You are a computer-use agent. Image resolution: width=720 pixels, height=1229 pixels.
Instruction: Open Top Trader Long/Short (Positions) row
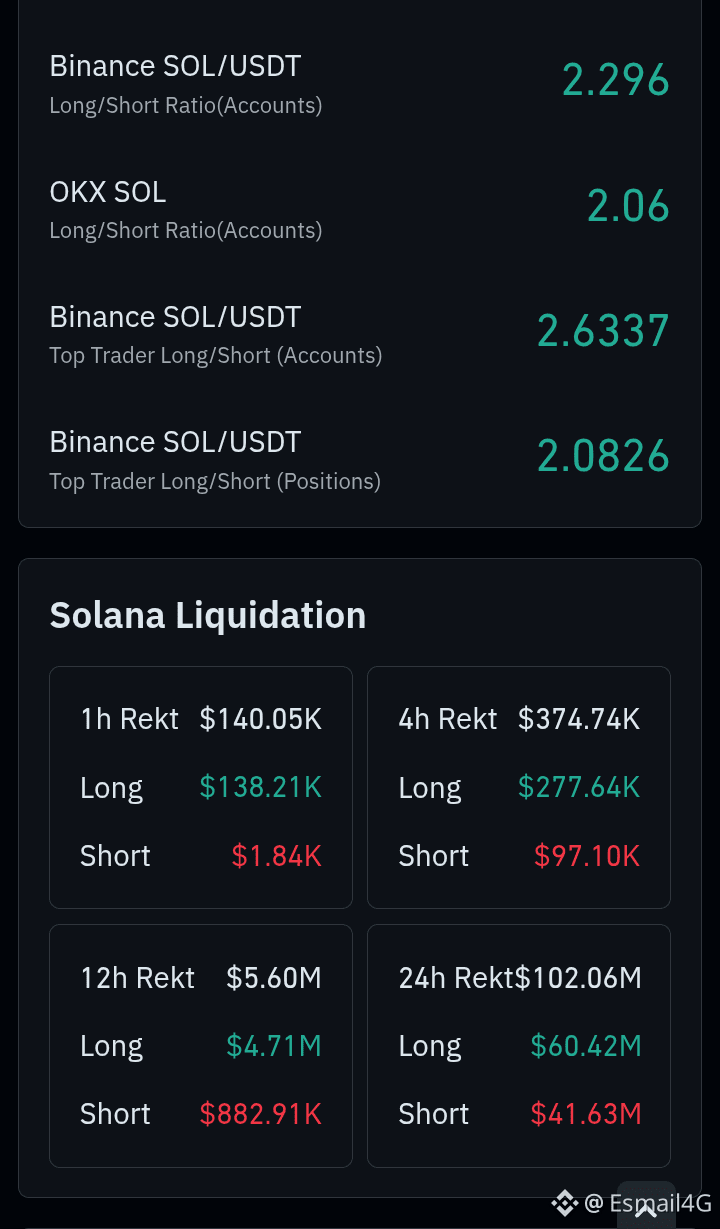[360, 458]
